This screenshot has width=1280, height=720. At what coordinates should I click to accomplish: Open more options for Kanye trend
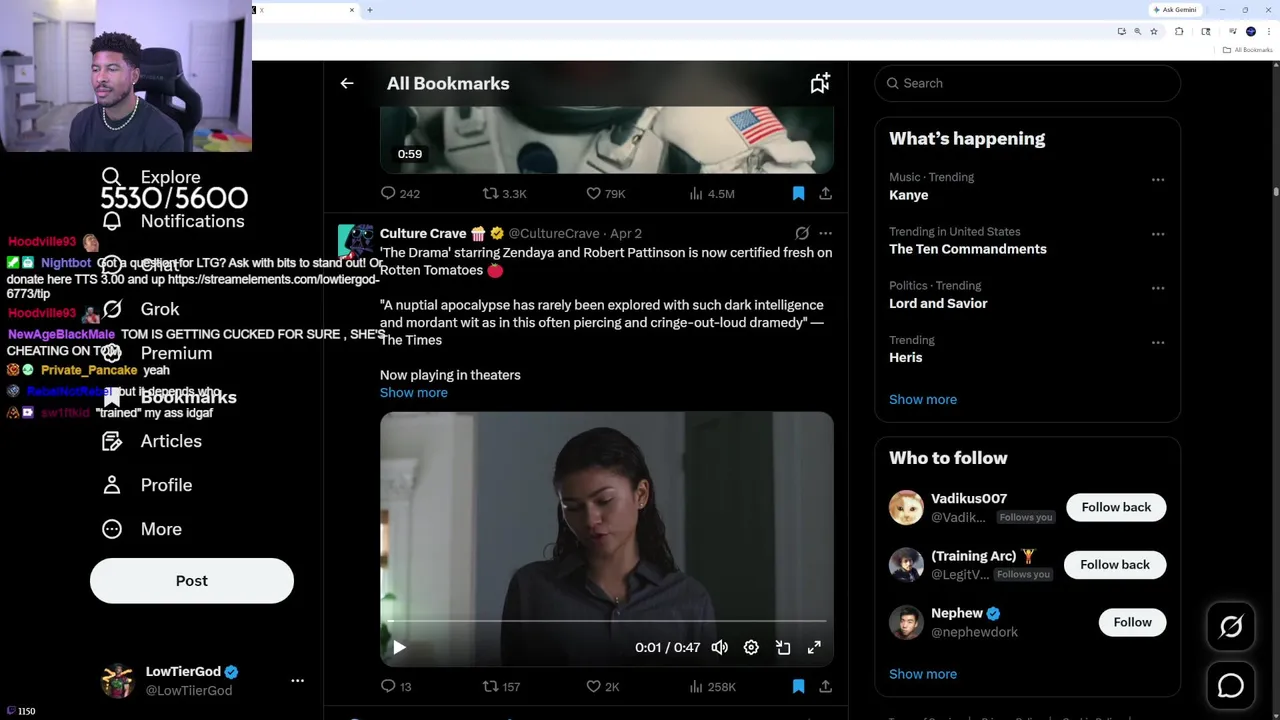(x=1158, y=180)
